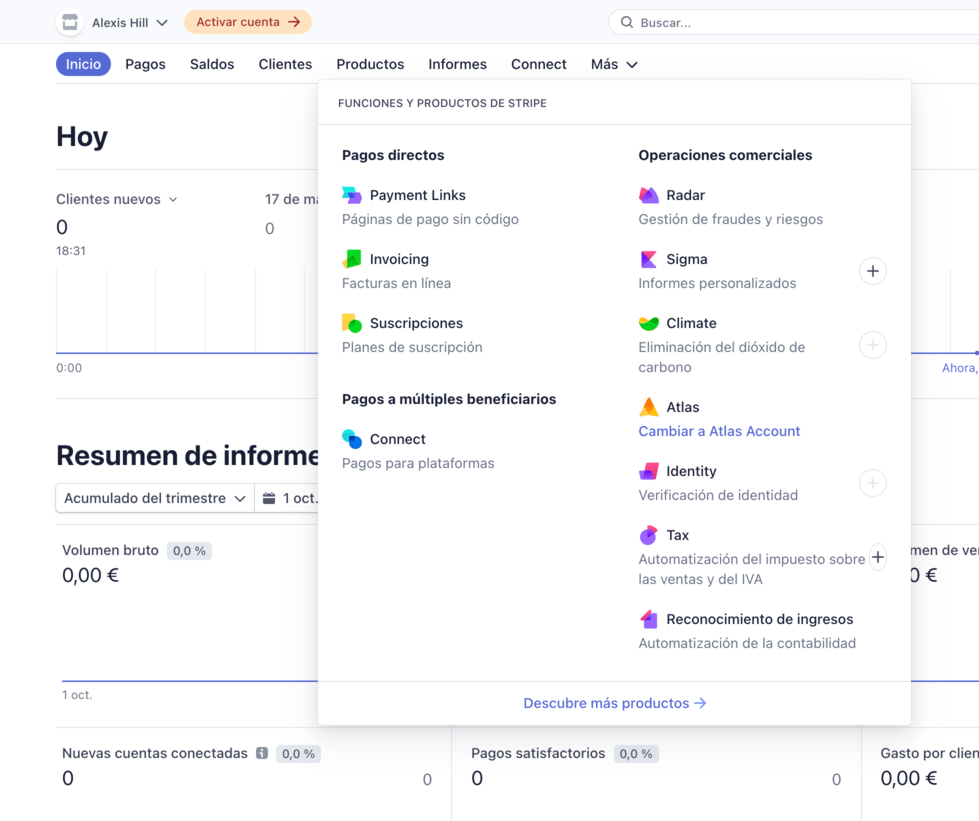Click the Reconocimiento de ingresos icon

[648, 619]
